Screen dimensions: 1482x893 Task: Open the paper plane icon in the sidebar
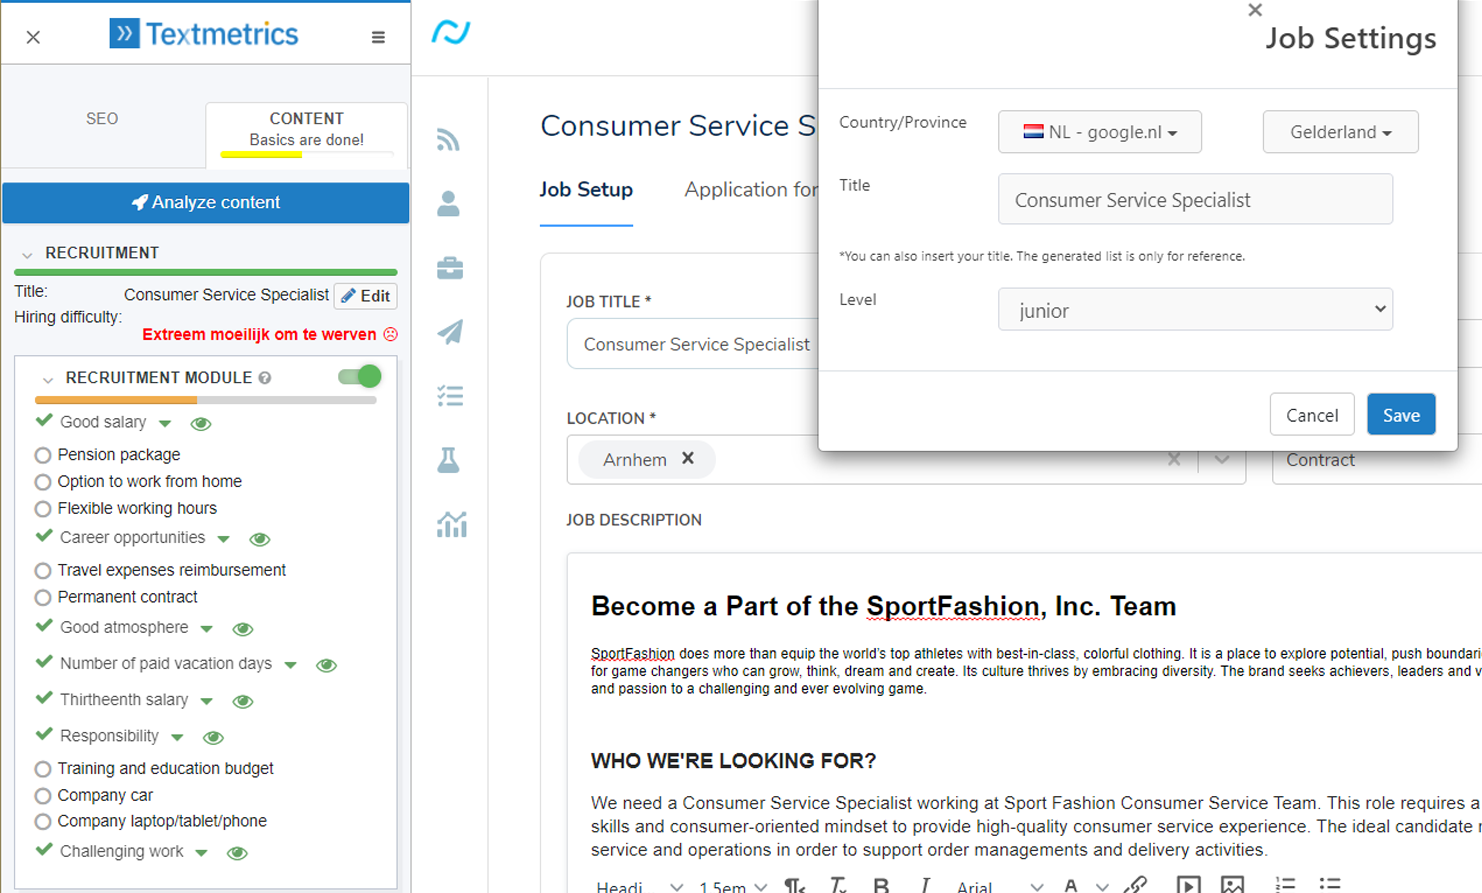(450, 332)
